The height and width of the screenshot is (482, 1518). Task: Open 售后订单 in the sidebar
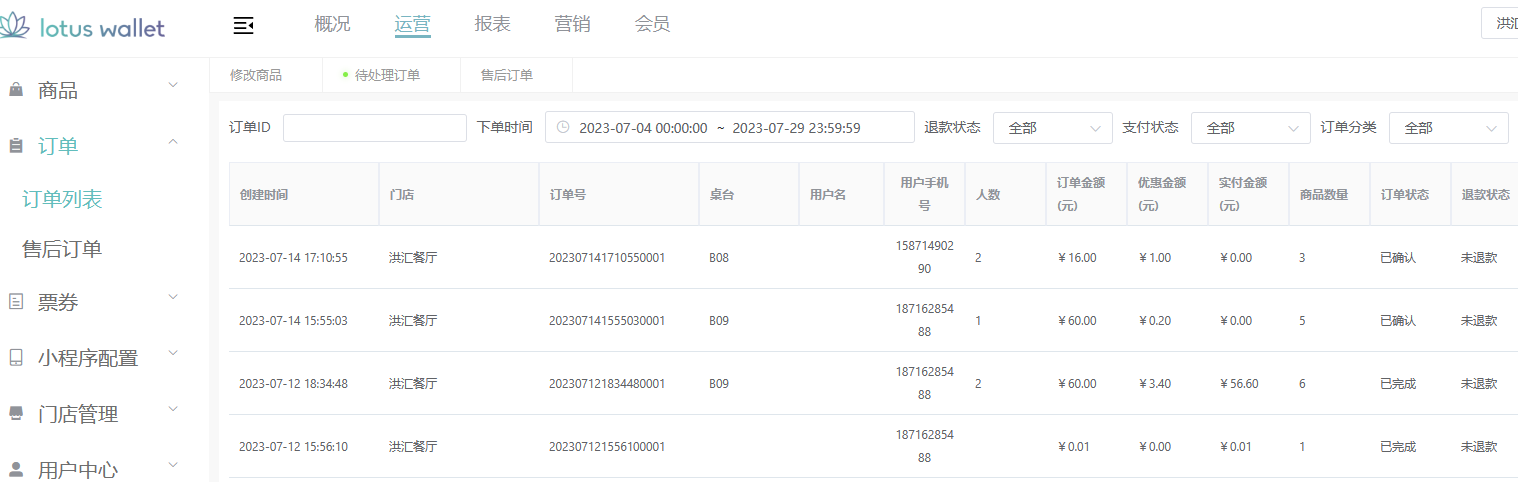tap(62, 250)
